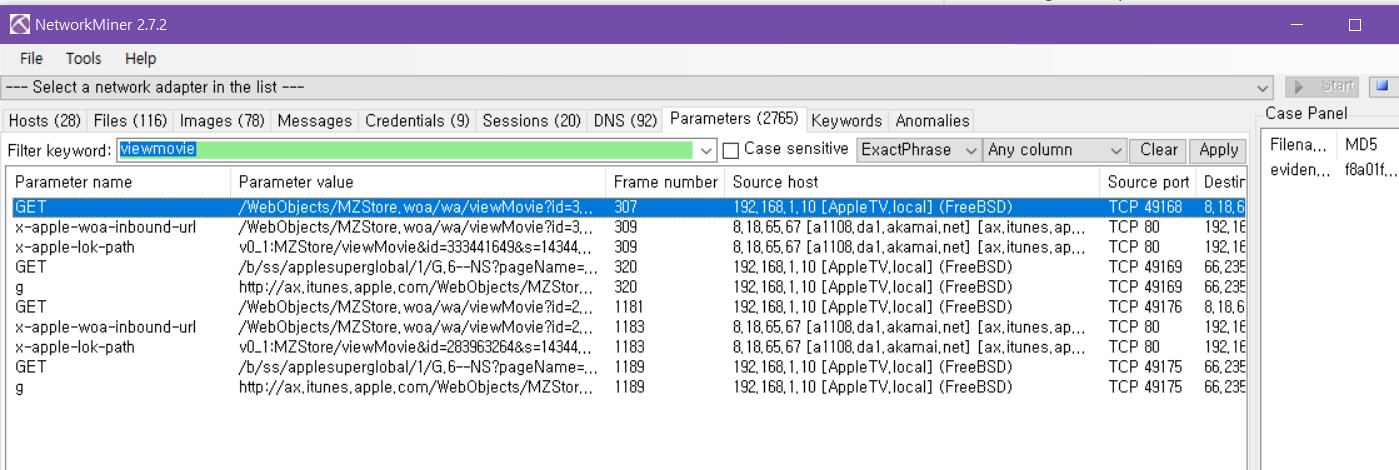The width and height of the screenshot is (1399, 470).
Task: Switch to the Anomalies tab
Action: coord(932,121)
